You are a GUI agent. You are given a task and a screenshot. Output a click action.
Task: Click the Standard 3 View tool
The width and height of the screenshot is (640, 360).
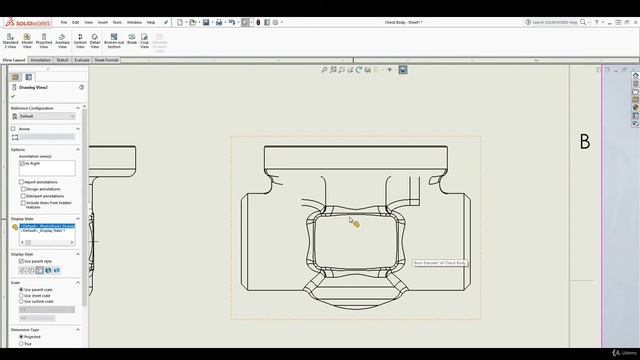(x=10, y=41)
